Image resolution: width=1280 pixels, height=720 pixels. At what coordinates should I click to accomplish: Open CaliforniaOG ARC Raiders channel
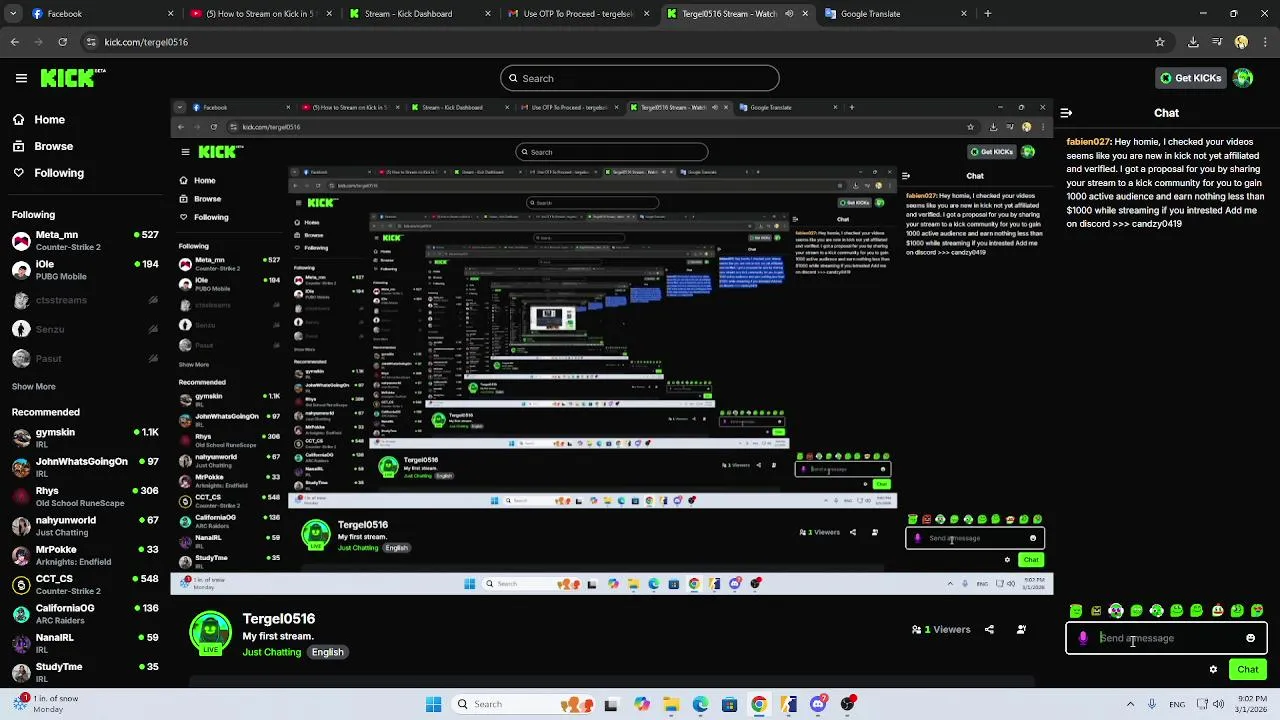(x=85, y=613)
